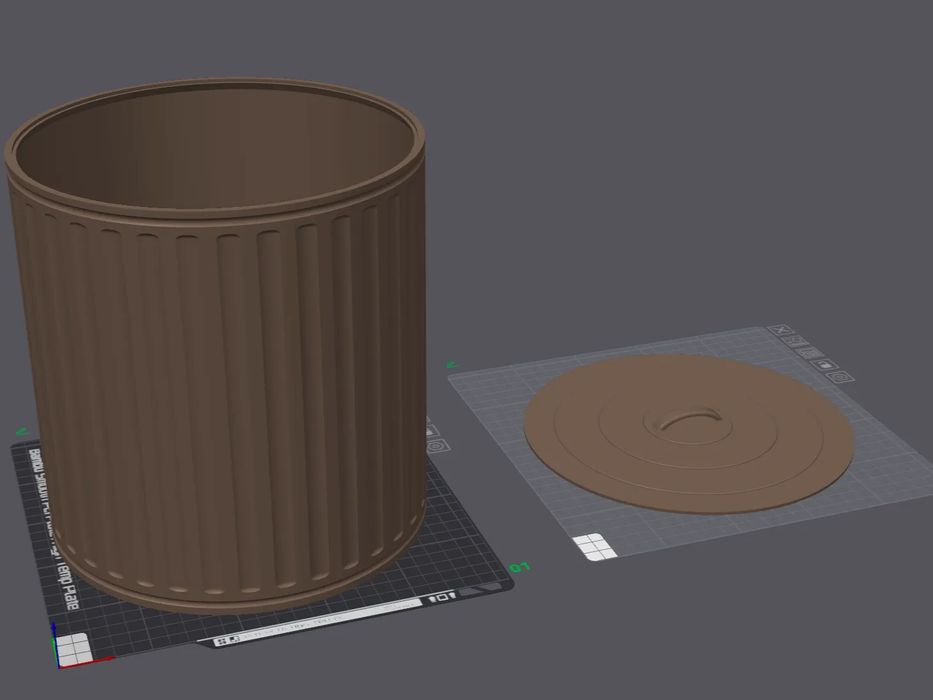Arrange objects on the lid plate
This screenshot has height=700, width=933.
809,353
